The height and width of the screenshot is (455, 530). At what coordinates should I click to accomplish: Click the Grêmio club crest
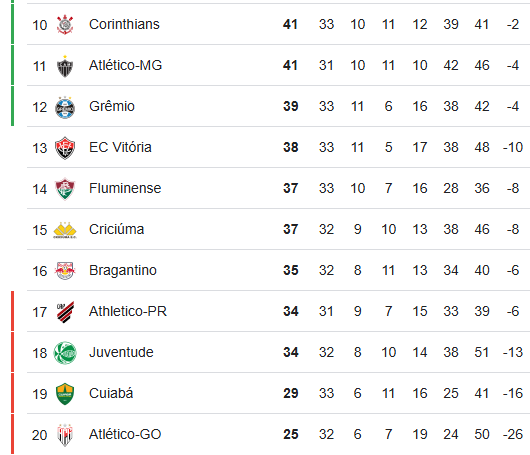pyautogui.click(x=65, y=107)
